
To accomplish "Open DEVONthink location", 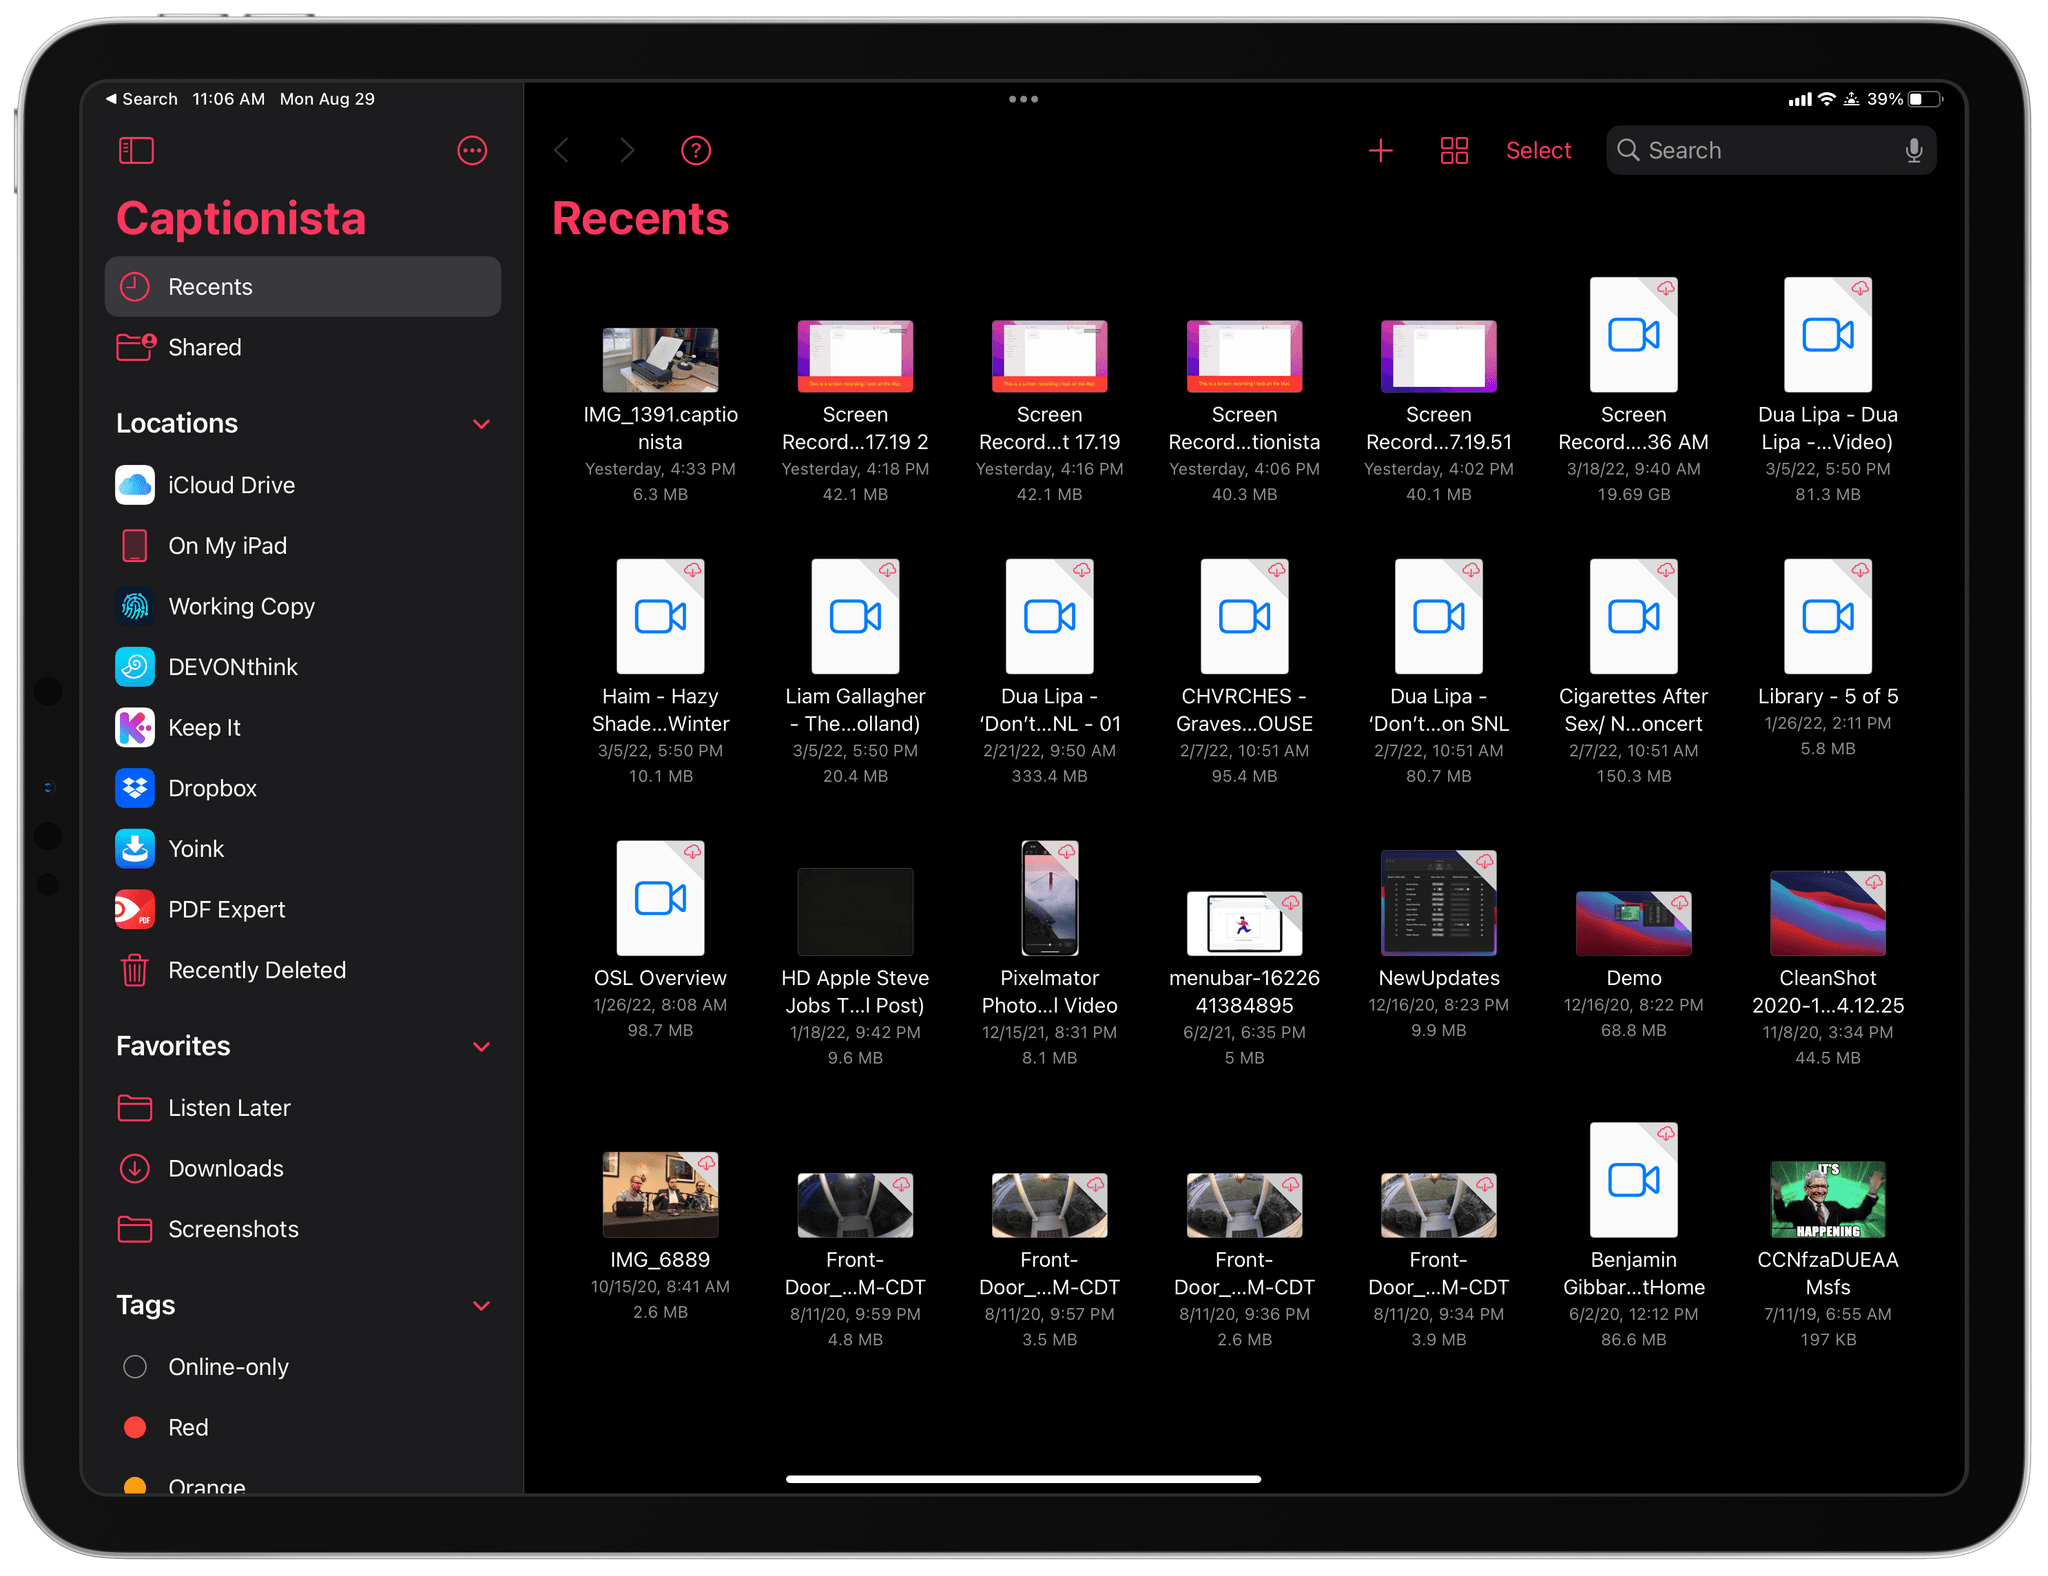I will pyautogui.click(x=303, y=667).
